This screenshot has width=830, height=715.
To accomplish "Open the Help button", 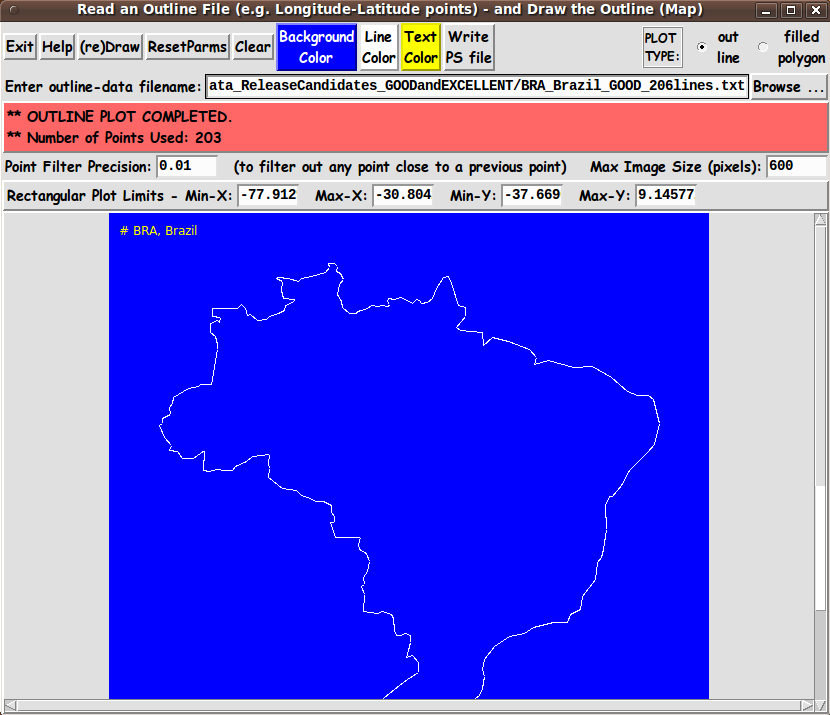I will 57,47.
